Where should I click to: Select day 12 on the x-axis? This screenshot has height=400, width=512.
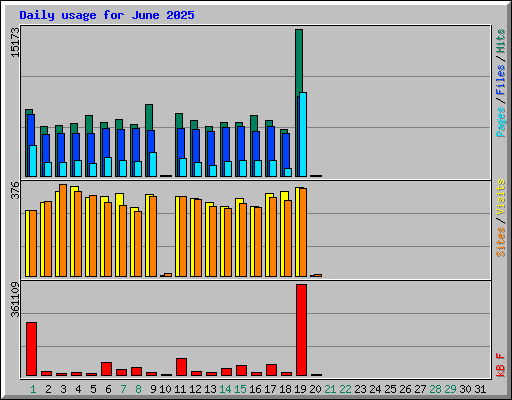(195, 389)
